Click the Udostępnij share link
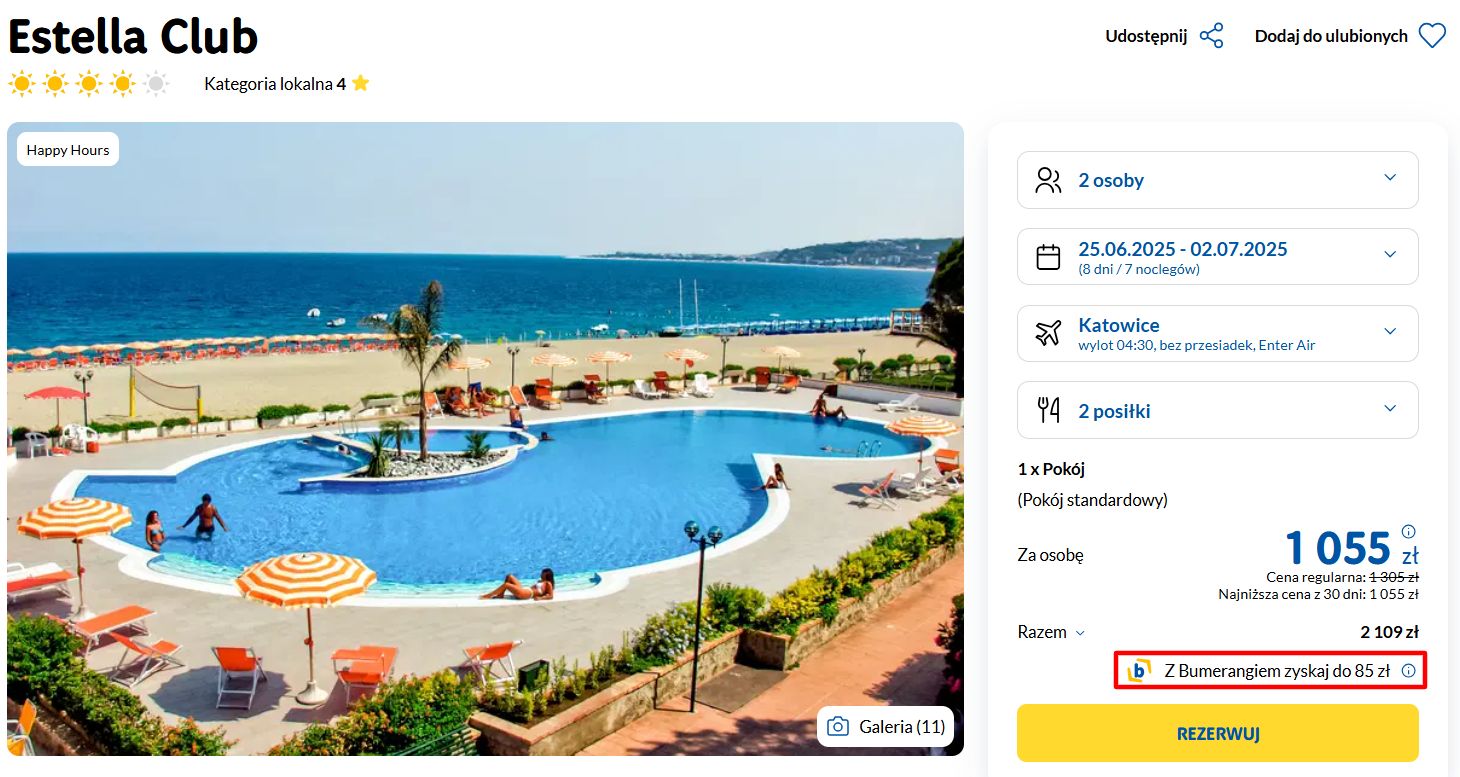The height and width of the screenshot is (777, 1460). tap(1146, 36)
